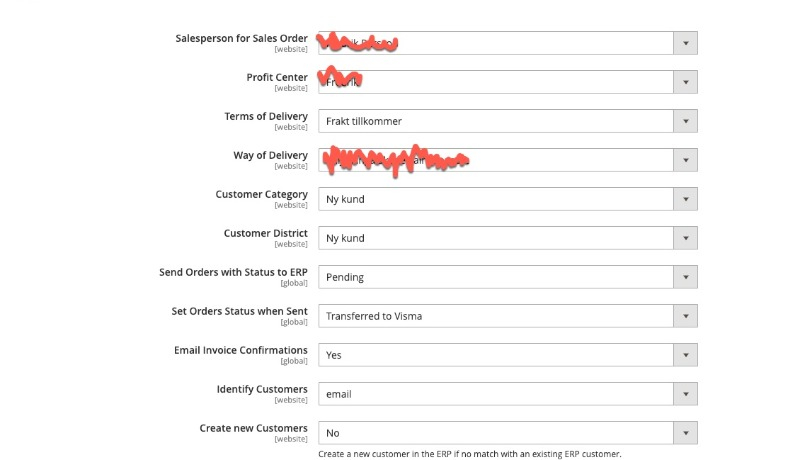This screenshot has width=800, height=460.
Task: Change the Create new Customers No select
Action: click(508, 433)
